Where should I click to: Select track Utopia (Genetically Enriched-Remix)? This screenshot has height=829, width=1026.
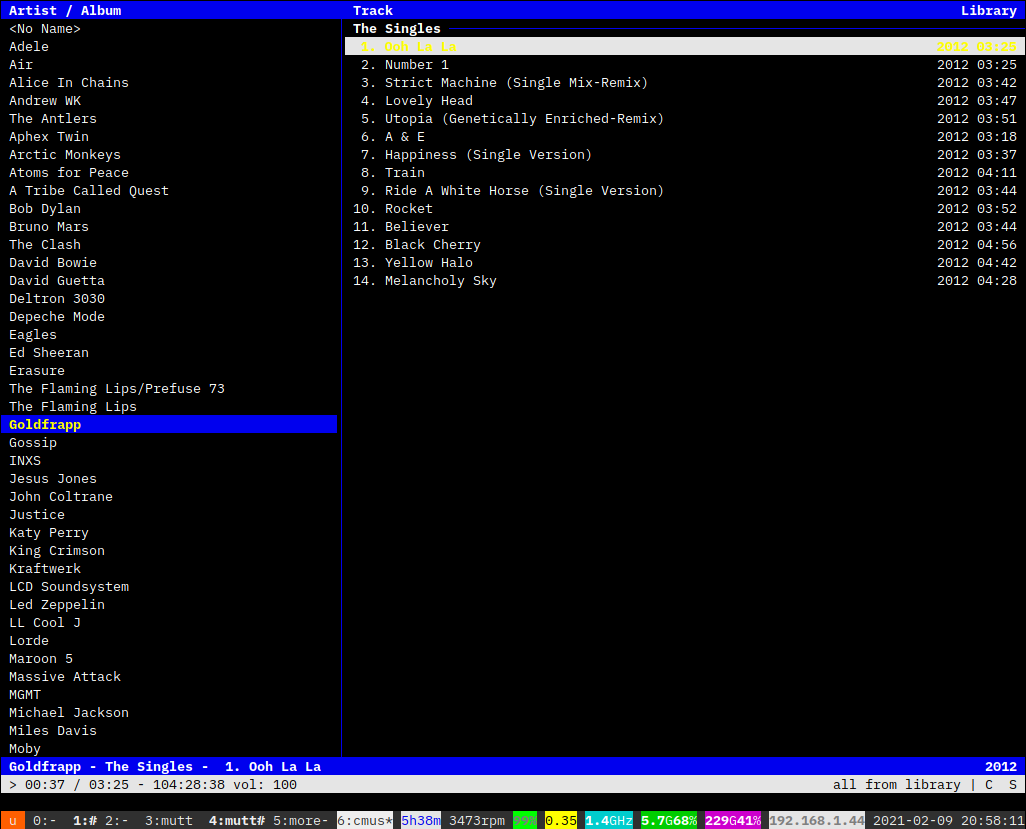point(685,118)
